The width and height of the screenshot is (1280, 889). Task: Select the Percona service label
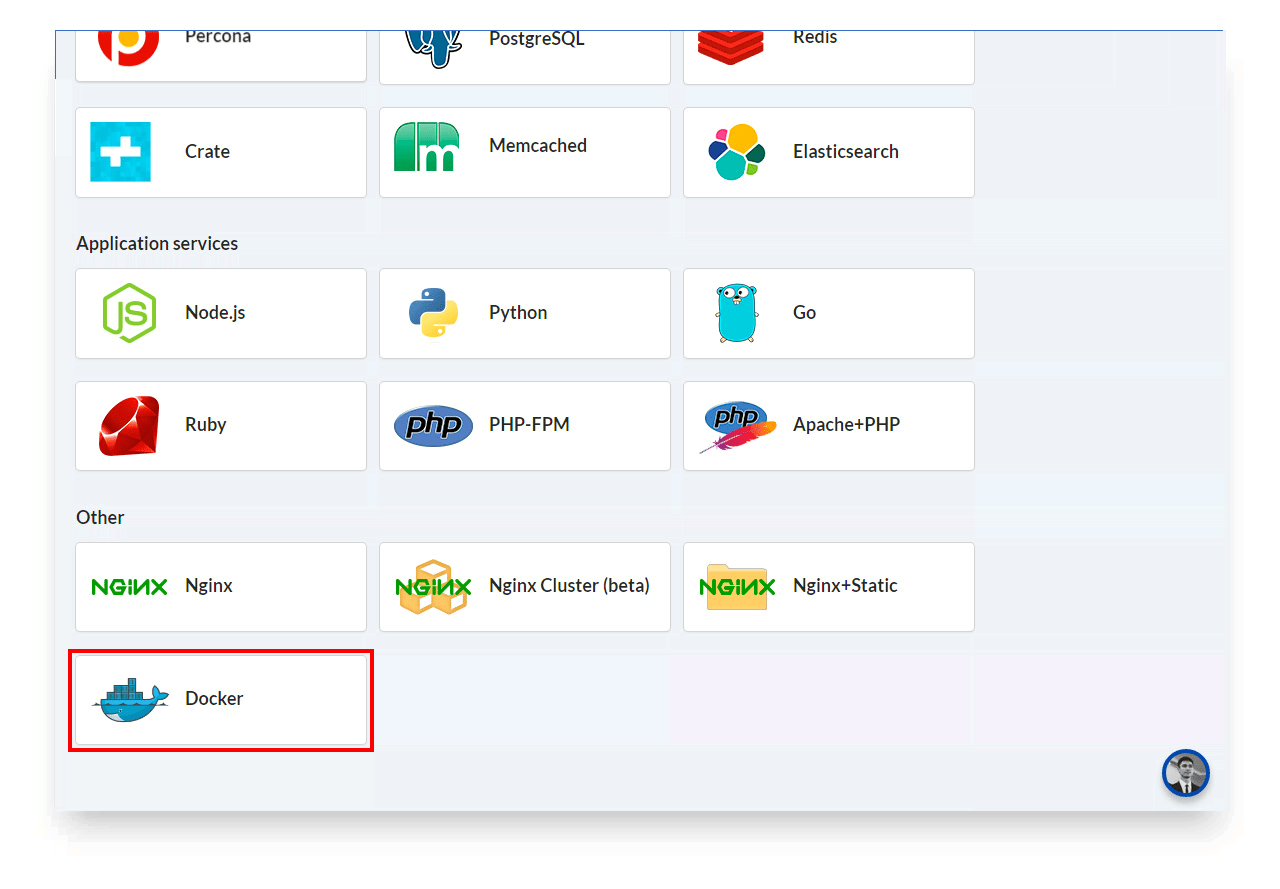[x=218, y=37]
